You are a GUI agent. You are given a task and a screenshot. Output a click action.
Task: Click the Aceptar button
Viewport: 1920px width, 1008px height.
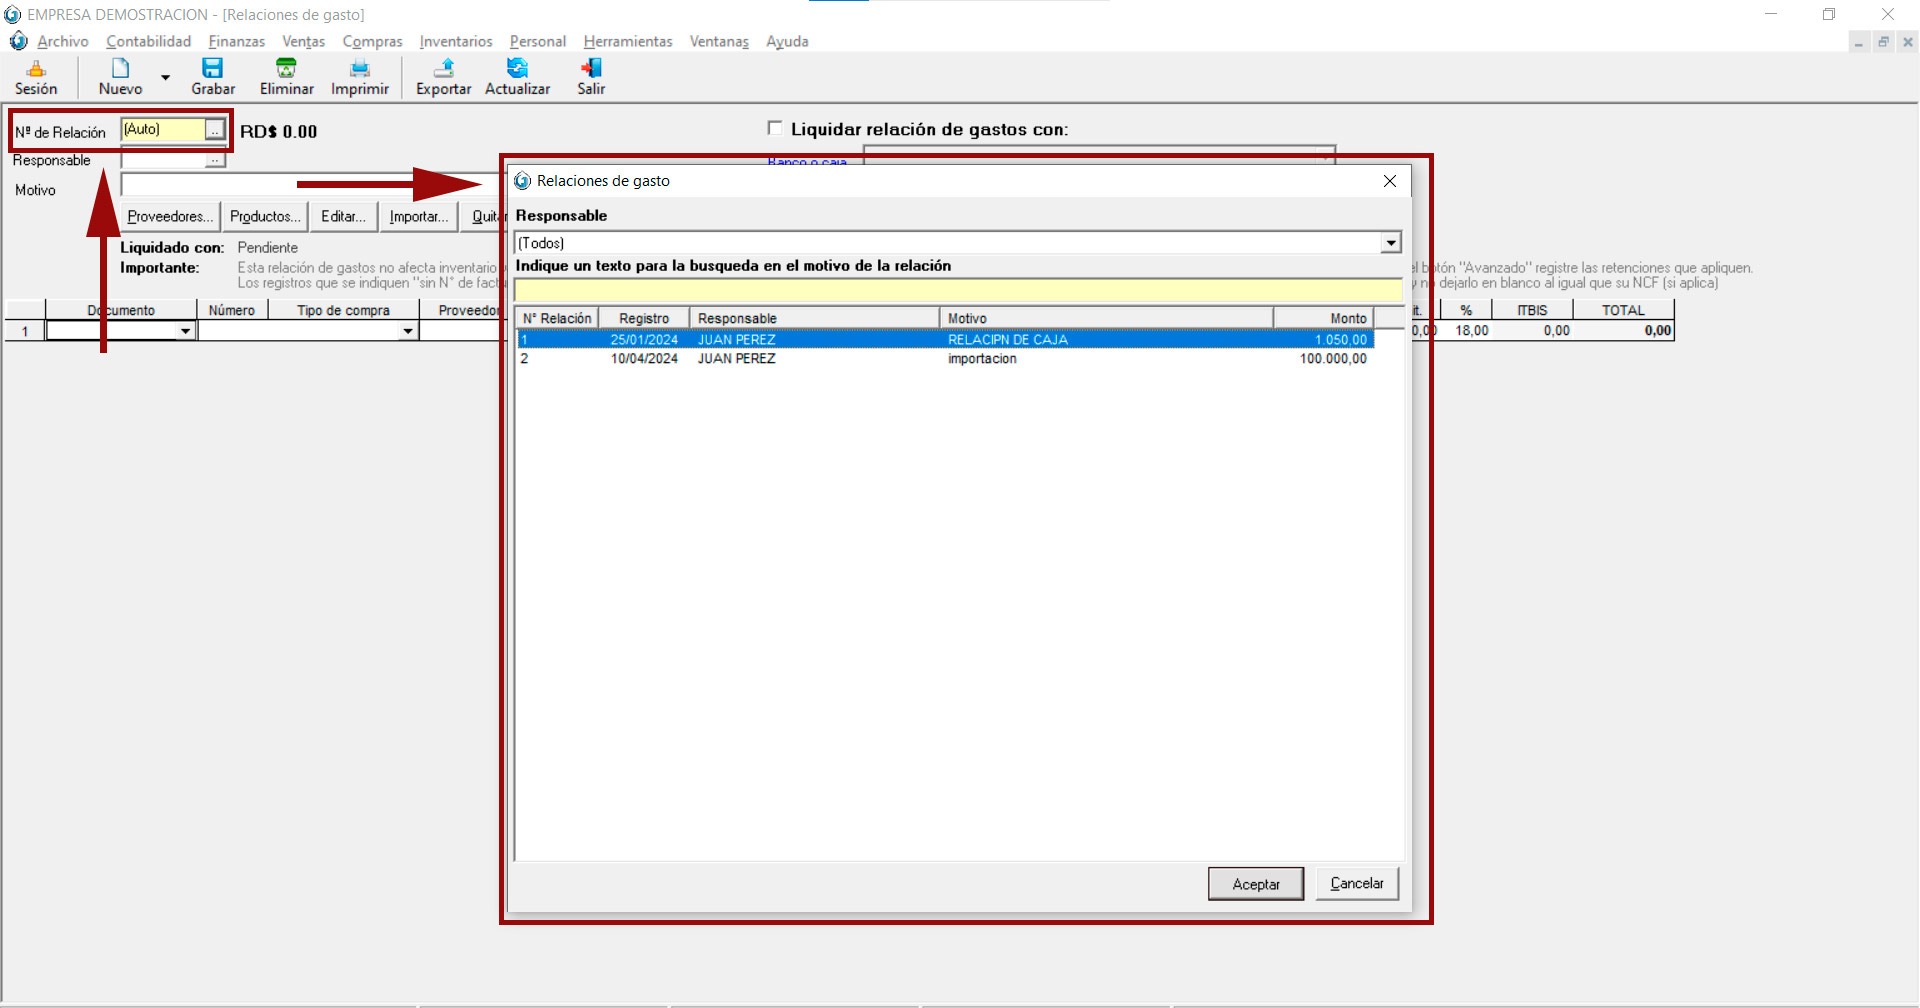pyautogui.click(x=1255, y=884)
